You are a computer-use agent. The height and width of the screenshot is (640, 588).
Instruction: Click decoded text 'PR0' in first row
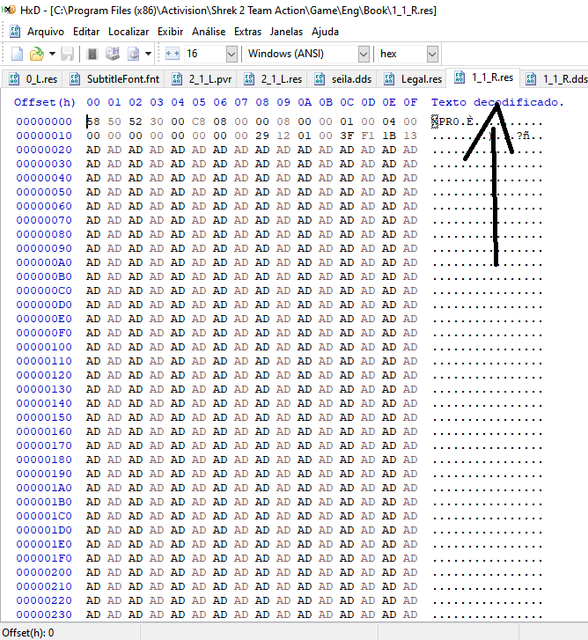[x=449, y=122]
